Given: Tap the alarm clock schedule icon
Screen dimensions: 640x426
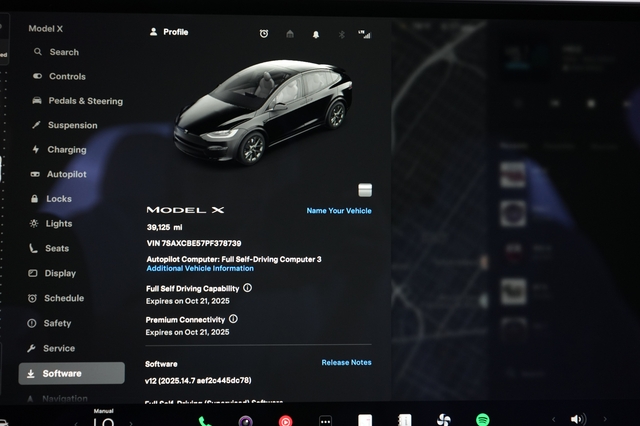Looking at the screenshot, I should 264,34.
